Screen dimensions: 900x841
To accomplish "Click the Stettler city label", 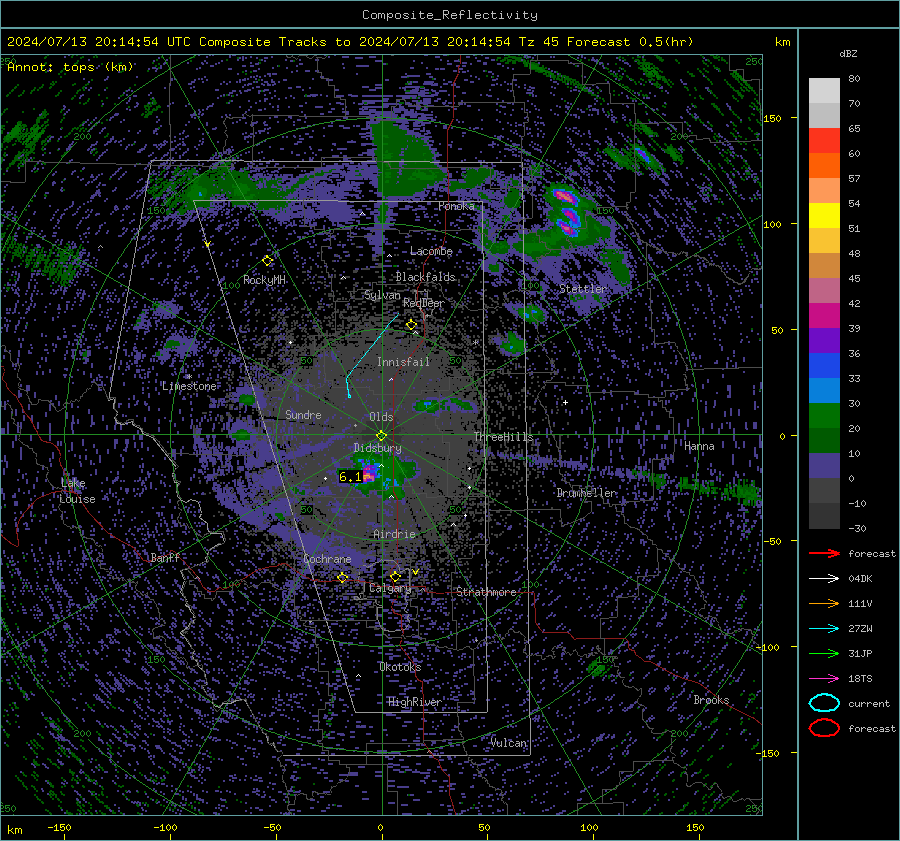I will (x=583, y=289).
